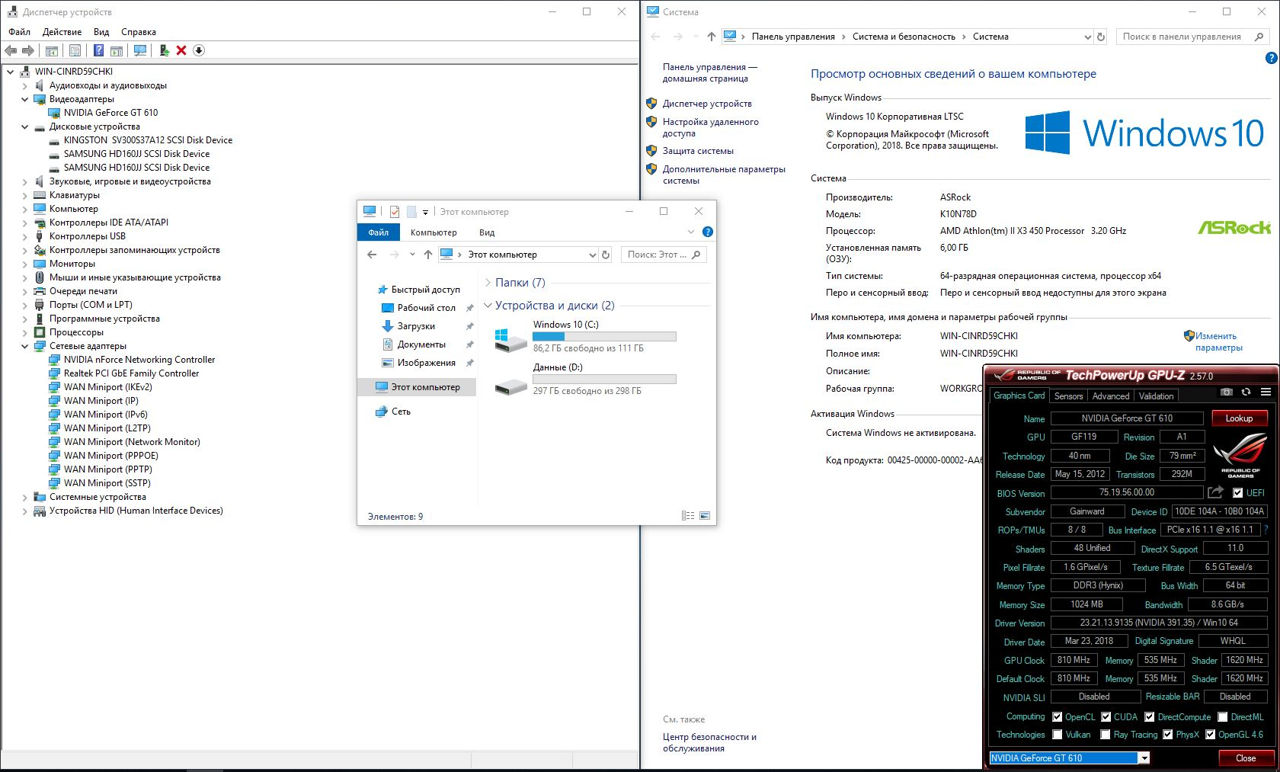Image resolution: width=1280 pixels, height=772 pixels.
Task: Click the update device driver toolbar icon
Action: pyautogui.click(x=164, y=50)
